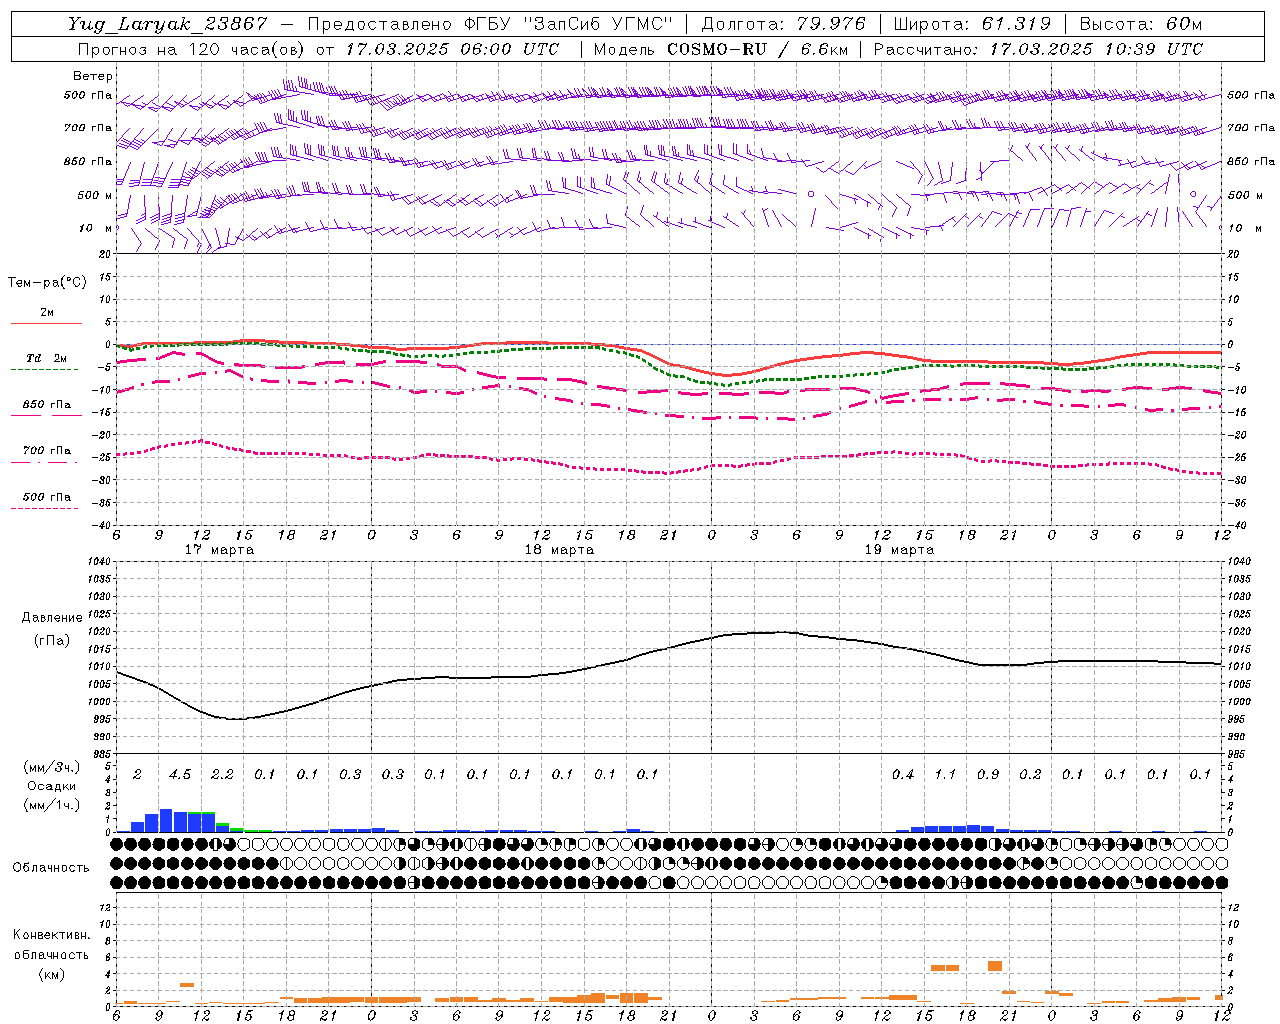
Task: Click the Td 2м legend label
Action: (46, 358)
